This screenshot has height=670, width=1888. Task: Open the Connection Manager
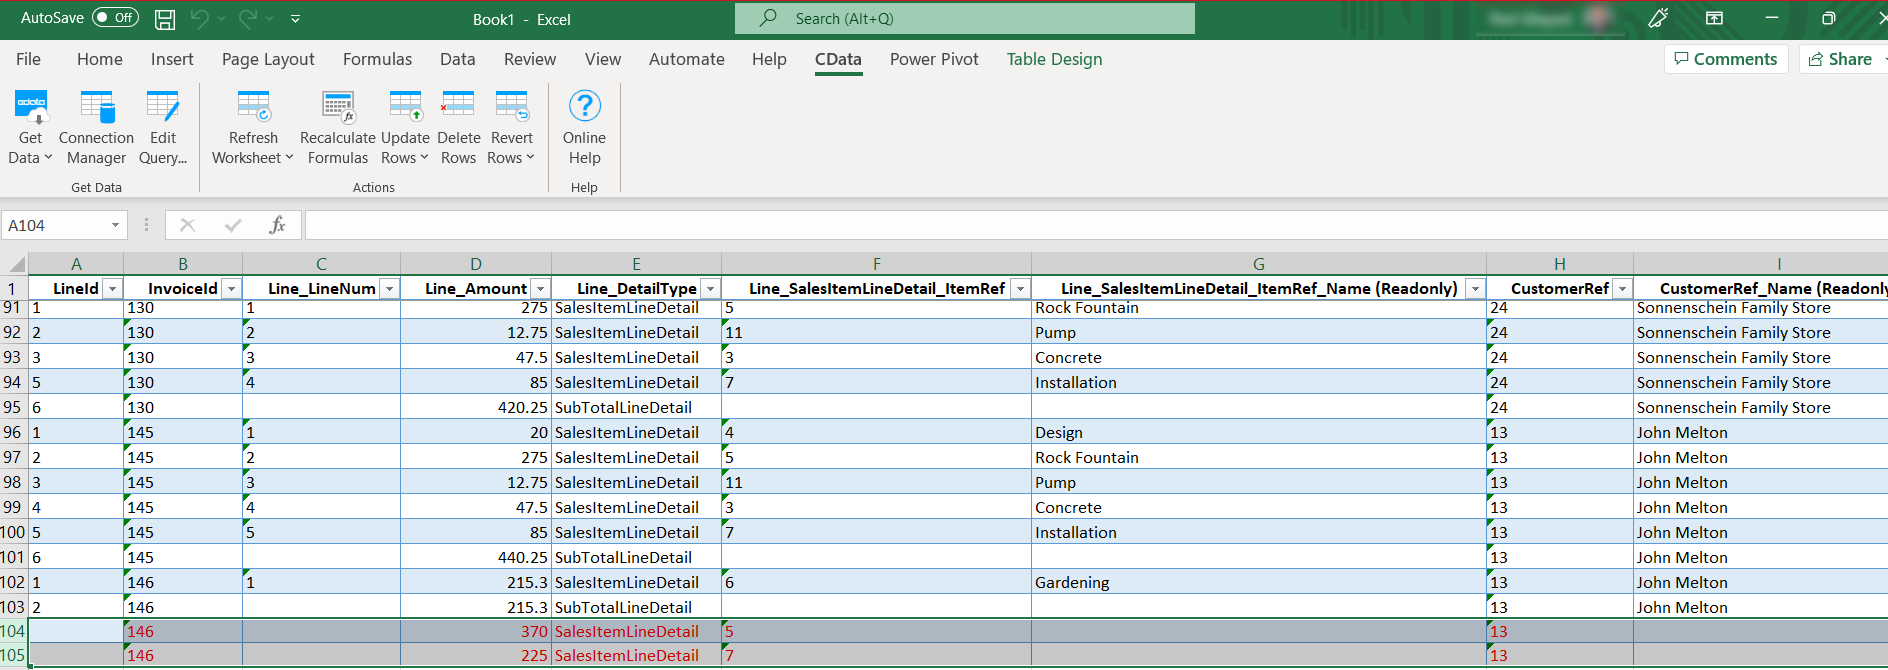96,108
